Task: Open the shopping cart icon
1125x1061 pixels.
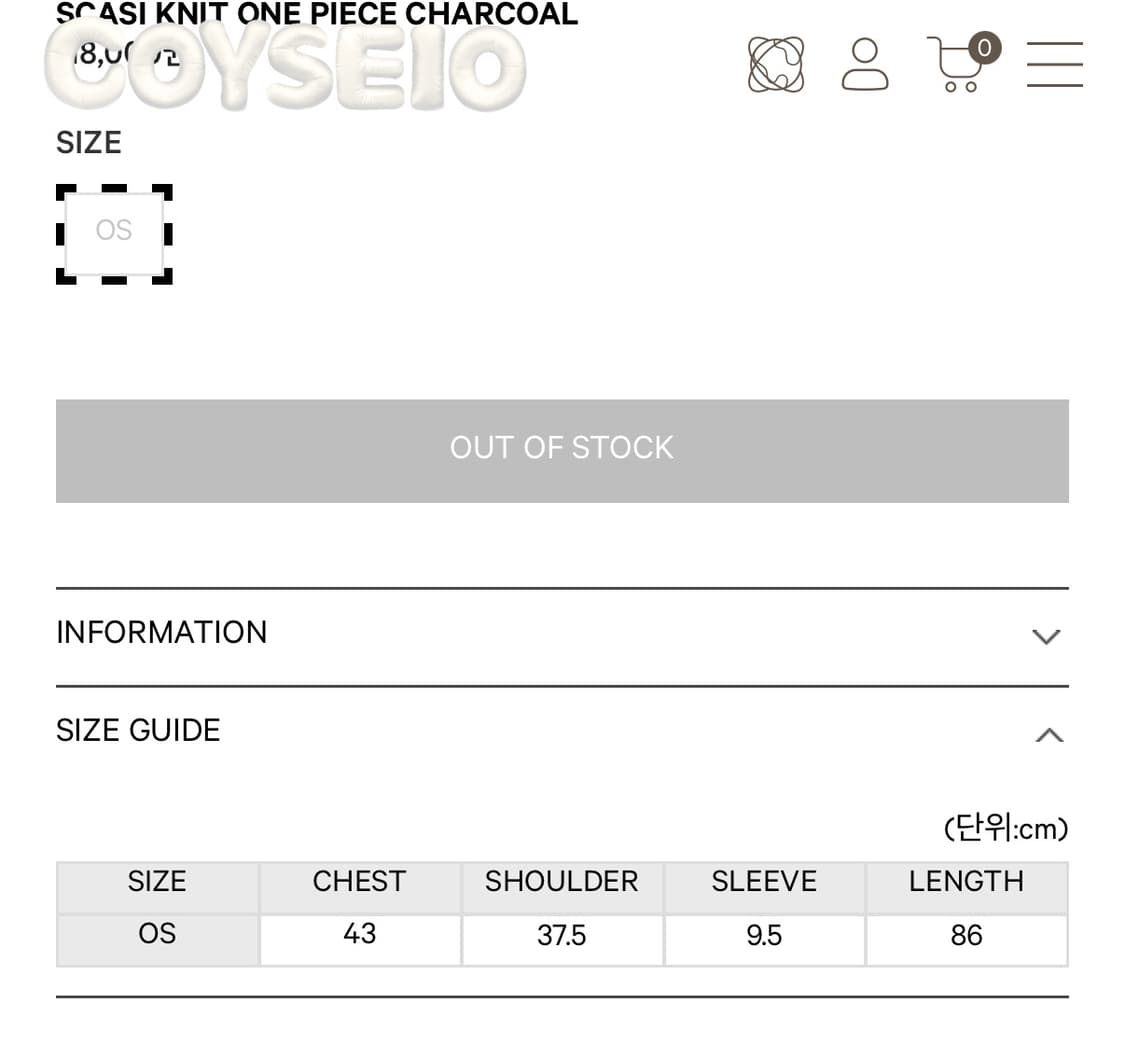Action: (955, 68)
